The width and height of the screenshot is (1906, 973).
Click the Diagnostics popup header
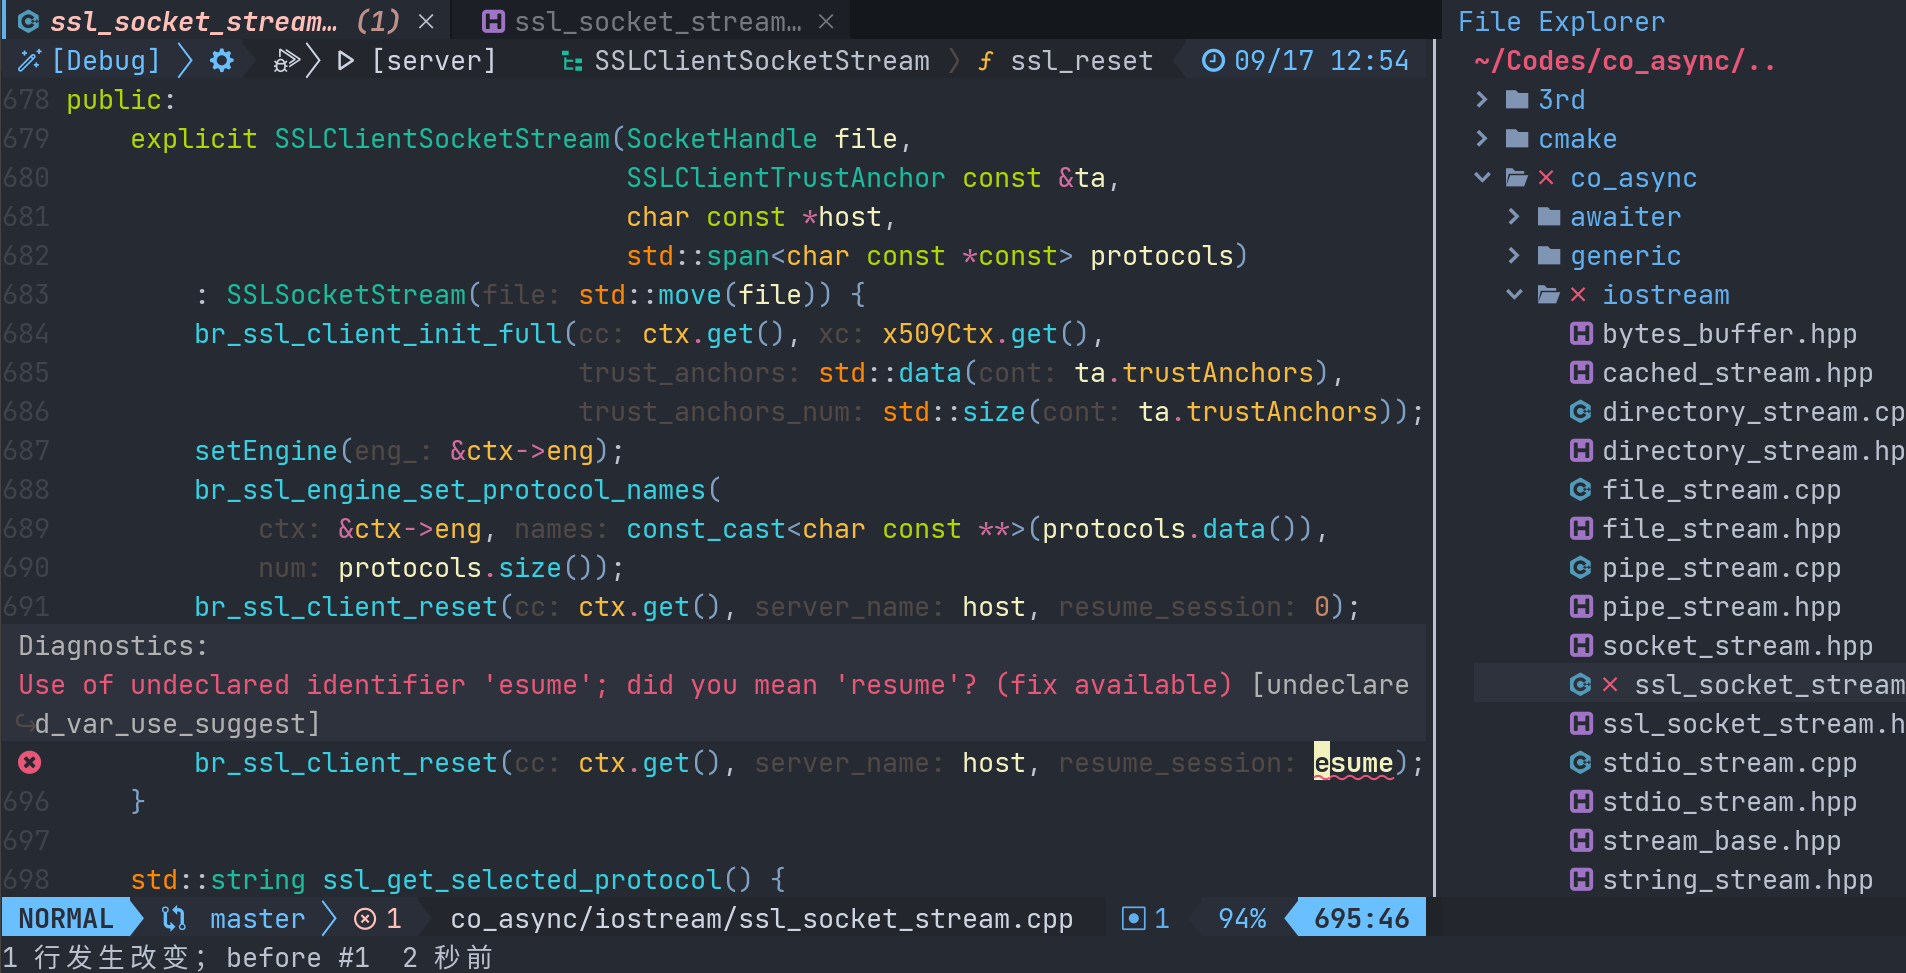(x=113, y=646)
